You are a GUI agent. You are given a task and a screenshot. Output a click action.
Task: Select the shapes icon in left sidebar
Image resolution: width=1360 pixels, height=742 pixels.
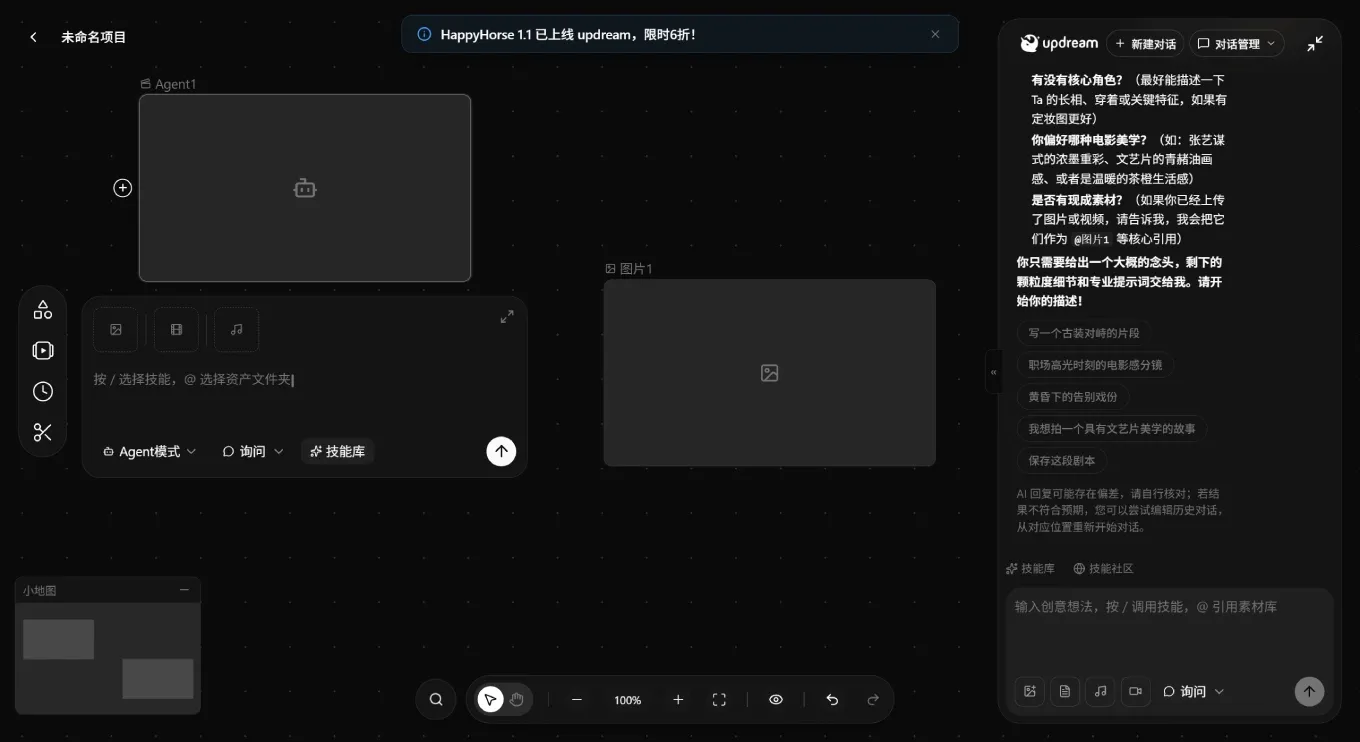tap(43, 309)
